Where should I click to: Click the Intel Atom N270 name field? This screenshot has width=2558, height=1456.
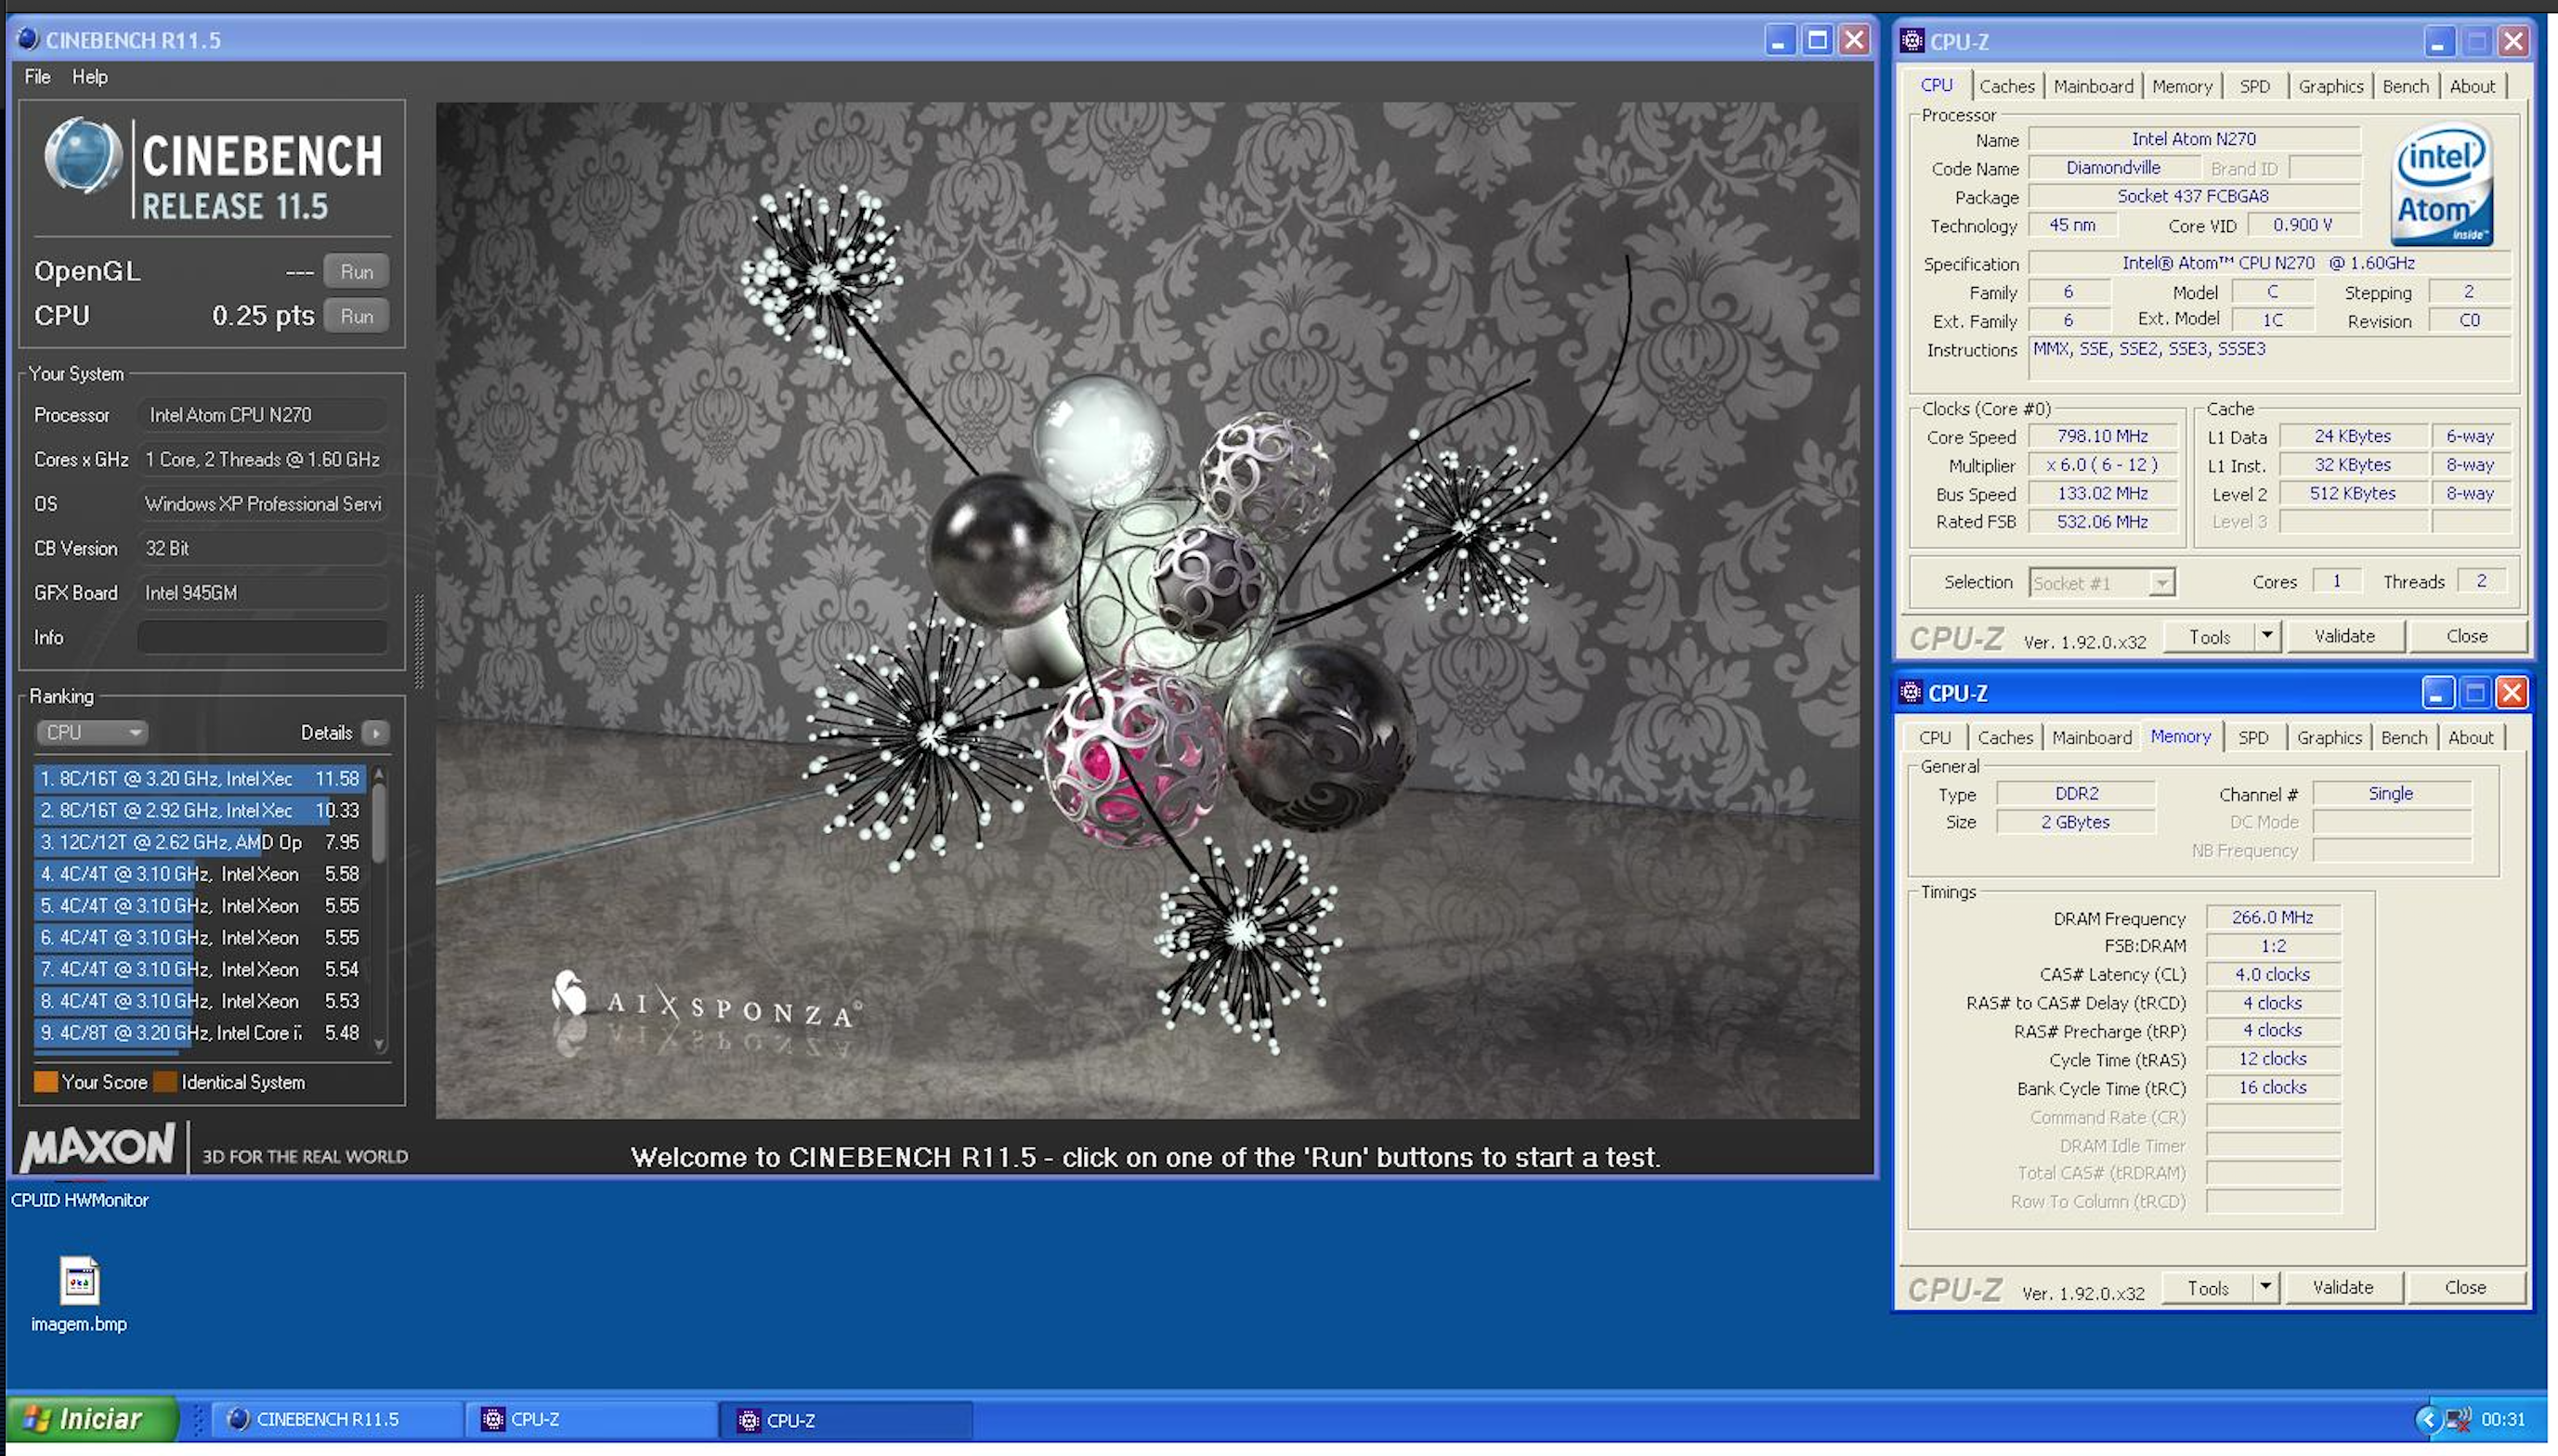(2193, 139)
